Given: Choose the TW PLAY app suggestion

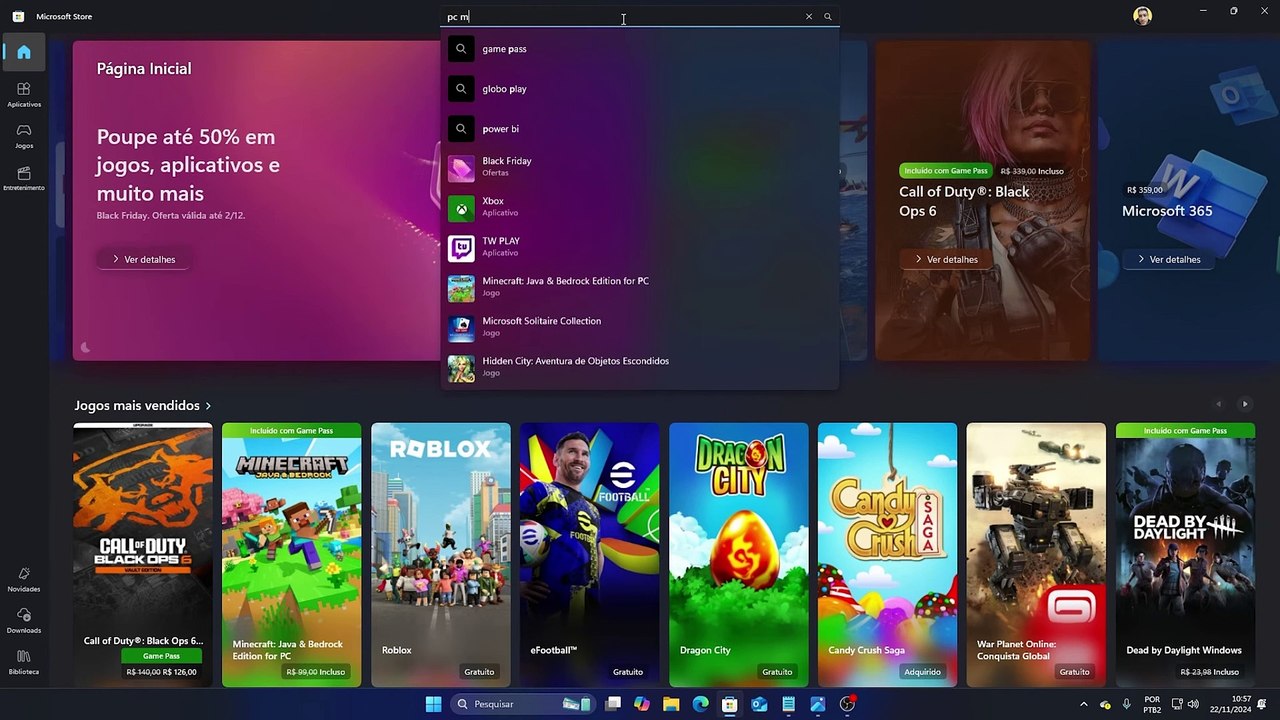Looking at the screenshot, I should click(640, 247).
